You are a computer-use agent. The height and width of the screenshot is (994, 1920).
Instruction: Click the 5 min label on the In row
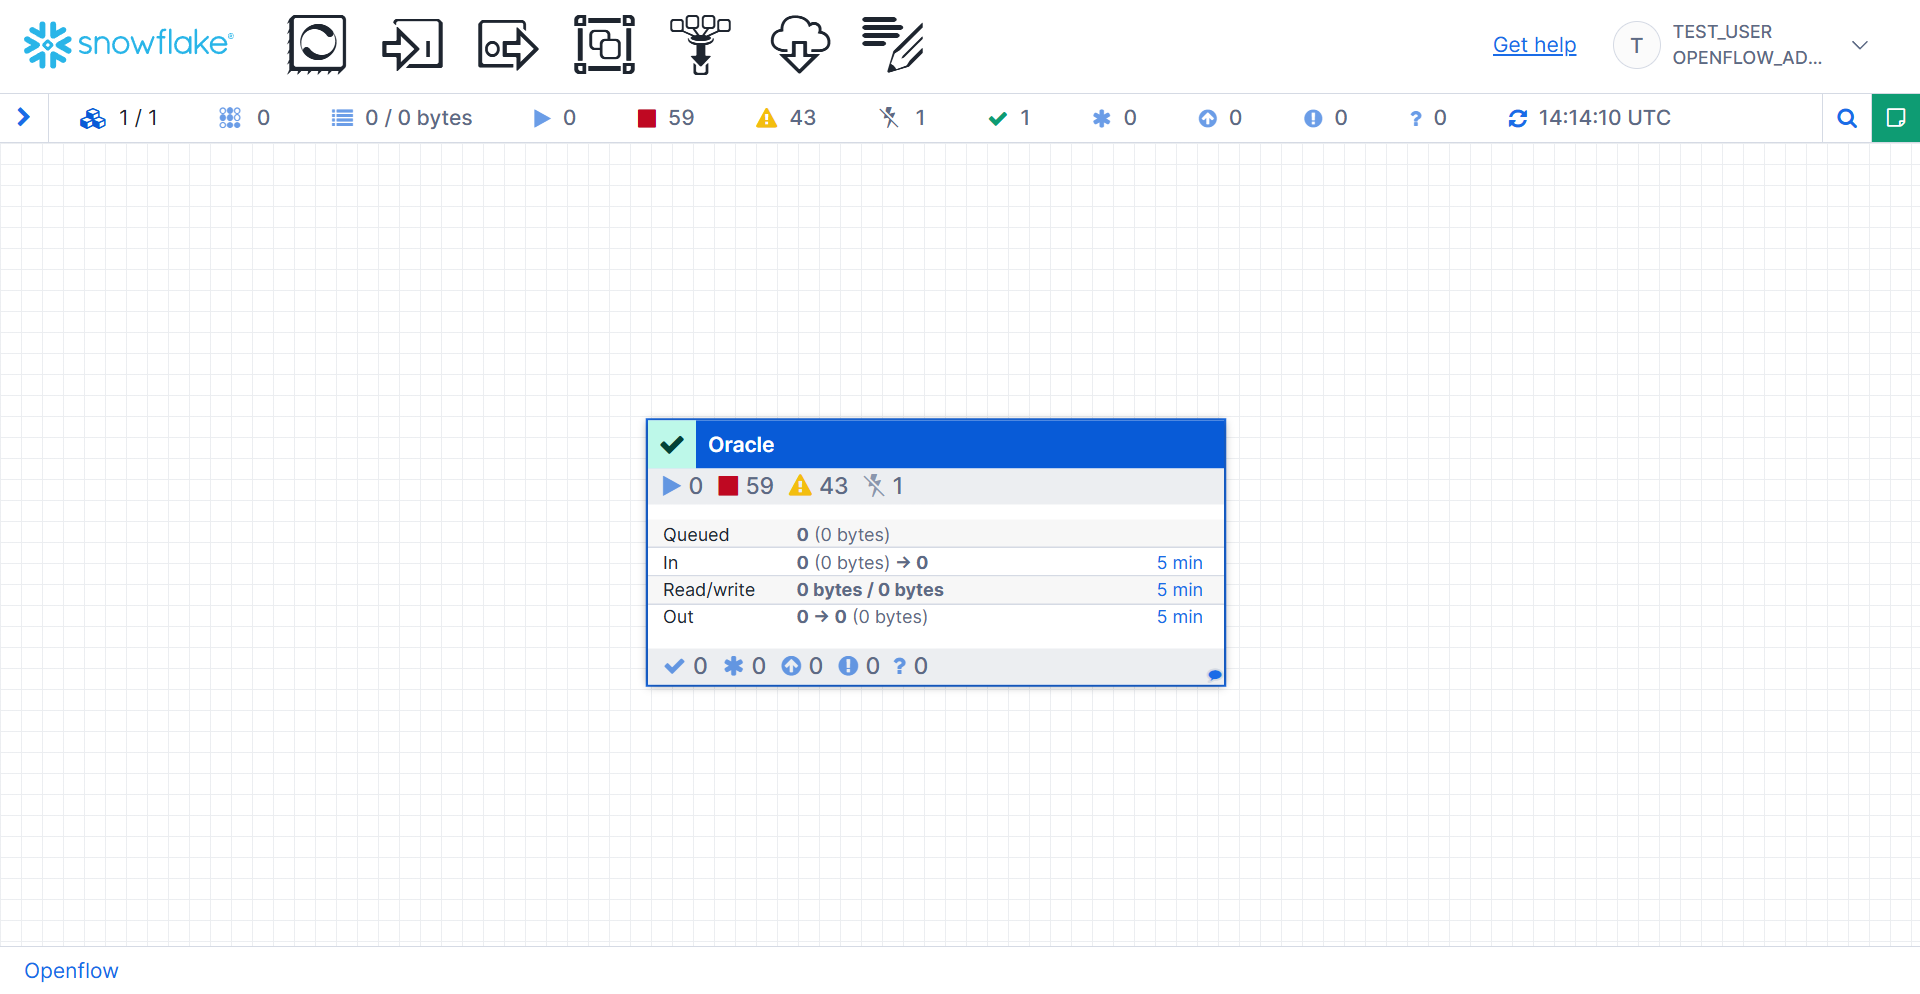point(1180,563)
